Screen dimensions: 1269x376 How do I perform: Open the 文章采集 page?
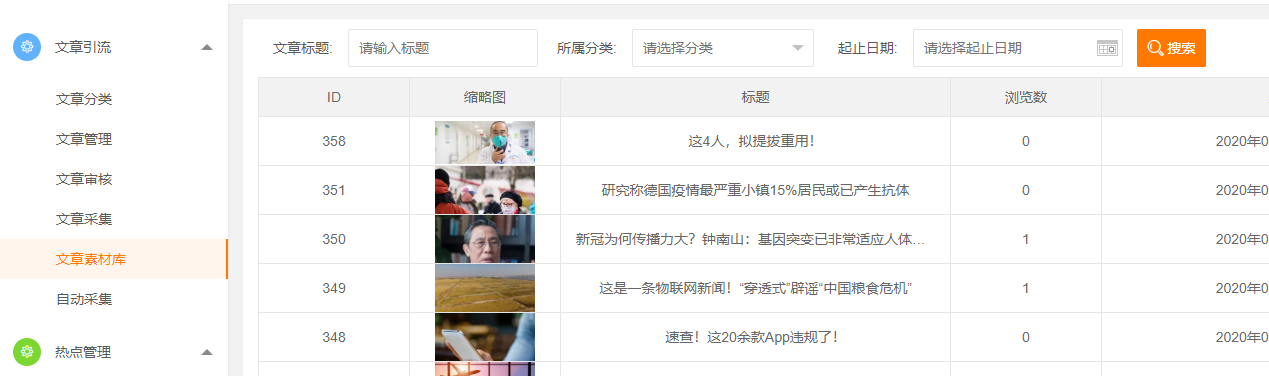pos(84,219)
